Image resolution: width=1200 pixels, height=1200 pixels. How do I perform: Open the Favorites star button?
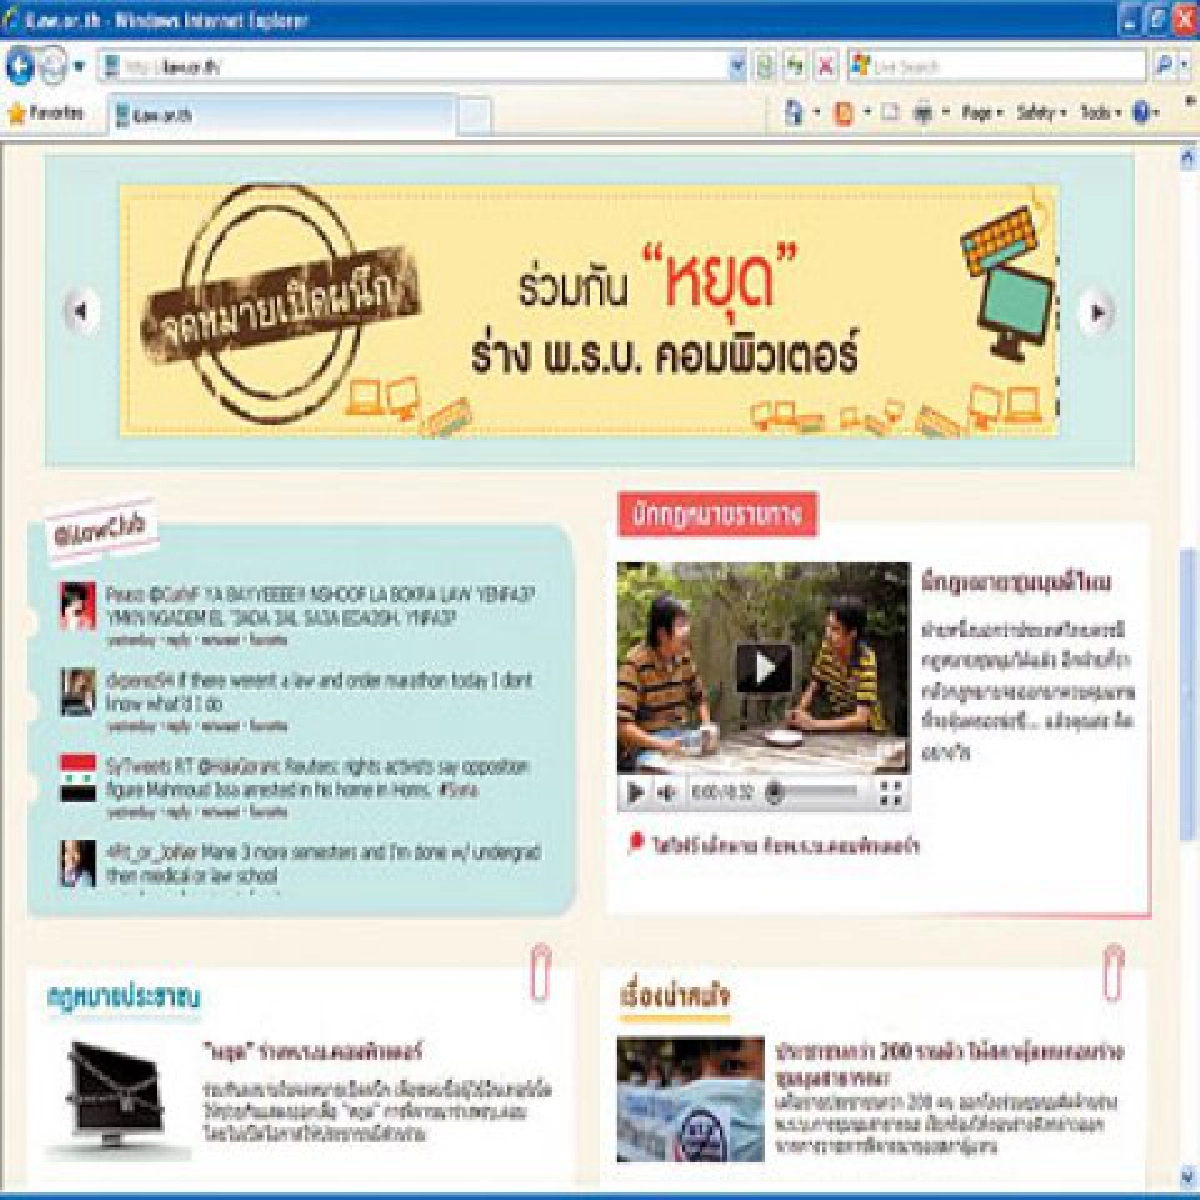45,114
